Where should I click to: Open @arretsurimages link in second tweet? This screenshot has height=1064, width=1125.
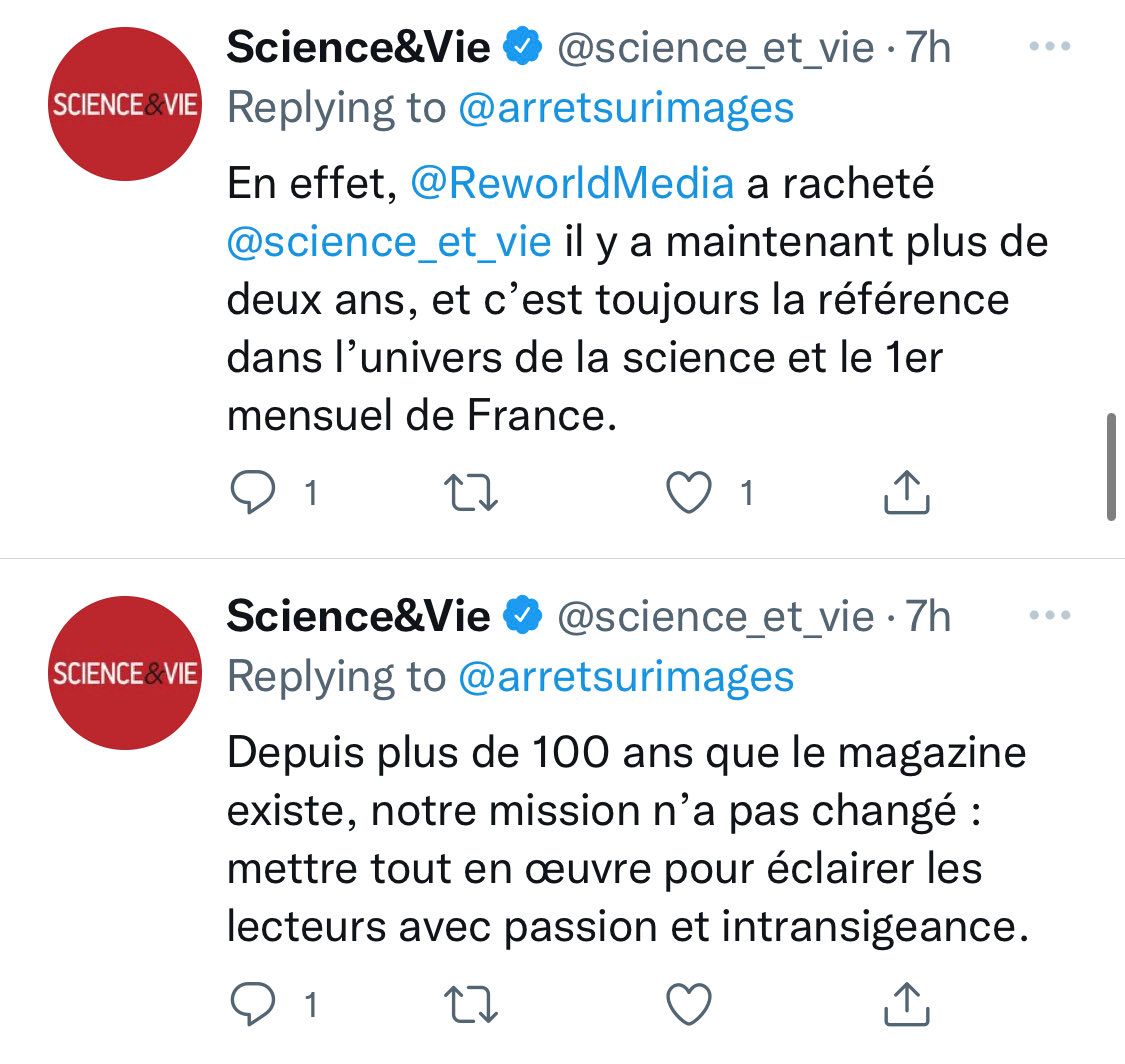tap(626, 677)
